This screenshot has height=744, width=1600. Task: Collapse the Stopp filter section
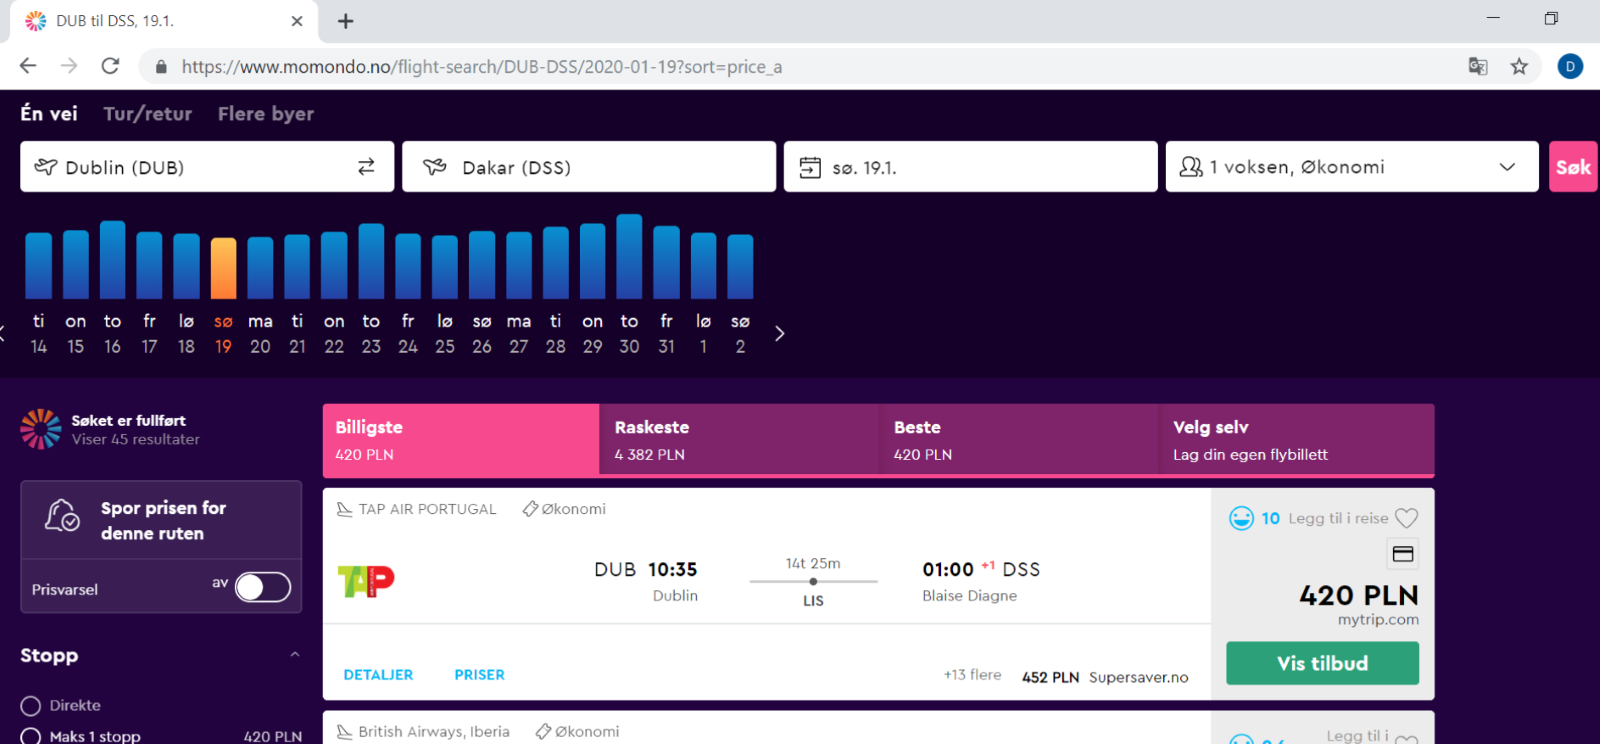pos(294,655)
